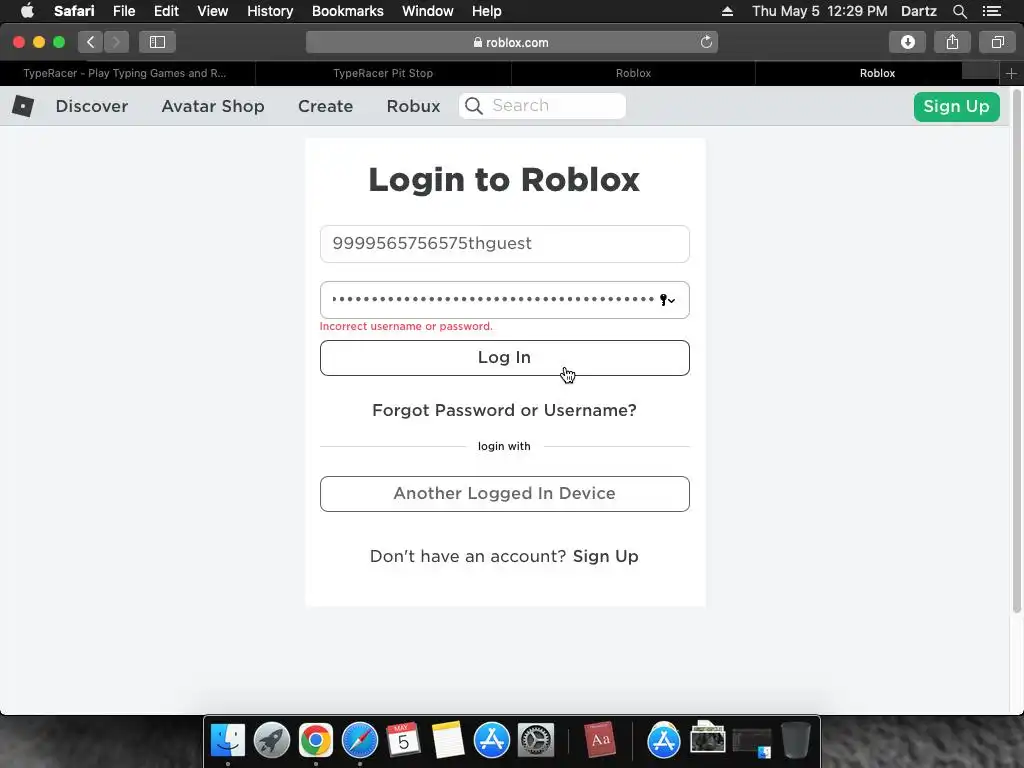This screenshot has width=1024, height=768.
Task: Open App Store icon left of System Preferences
Action: [x=491, y=740]
